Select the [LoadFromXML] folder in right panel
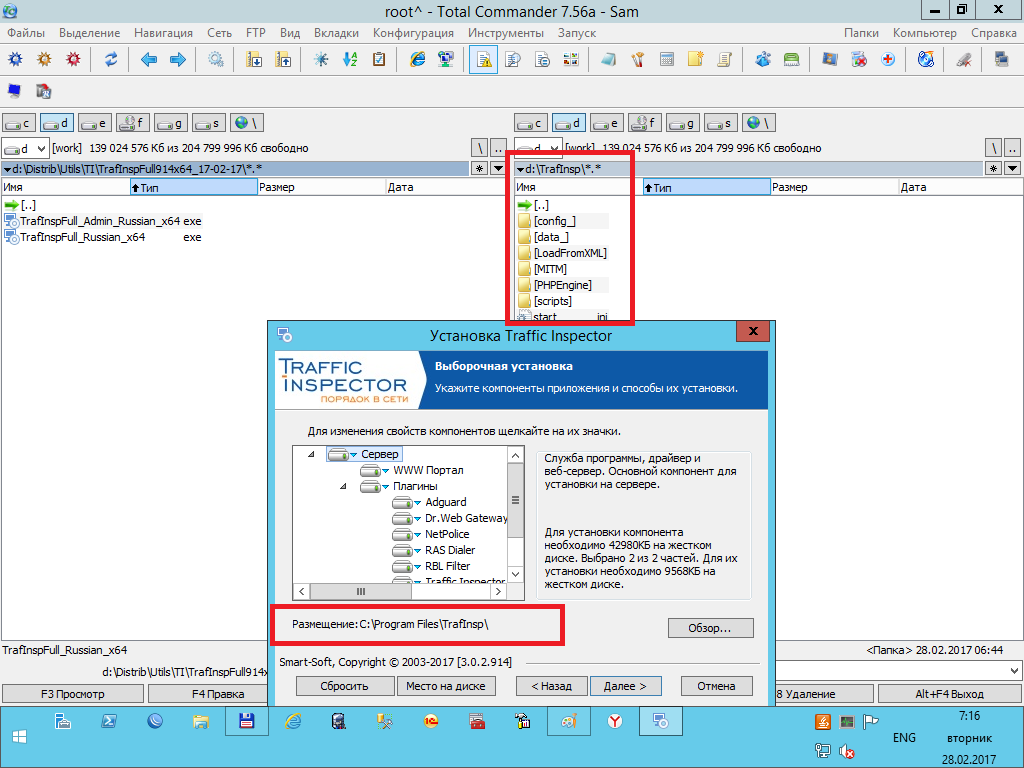Image resolution: width=1024 pixels, height=768 pixels. (562, 253)
